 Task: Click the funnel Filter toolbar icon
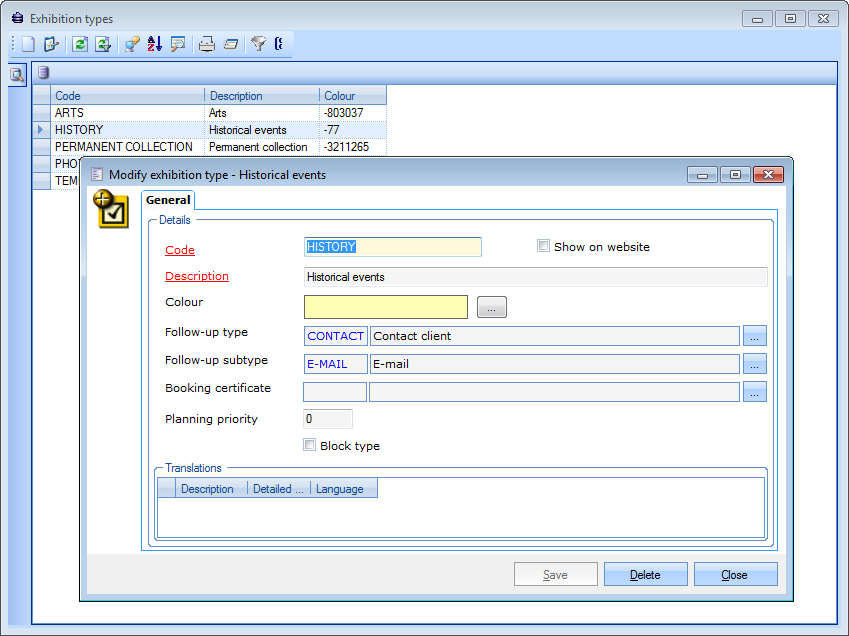[x=258, y=44]
